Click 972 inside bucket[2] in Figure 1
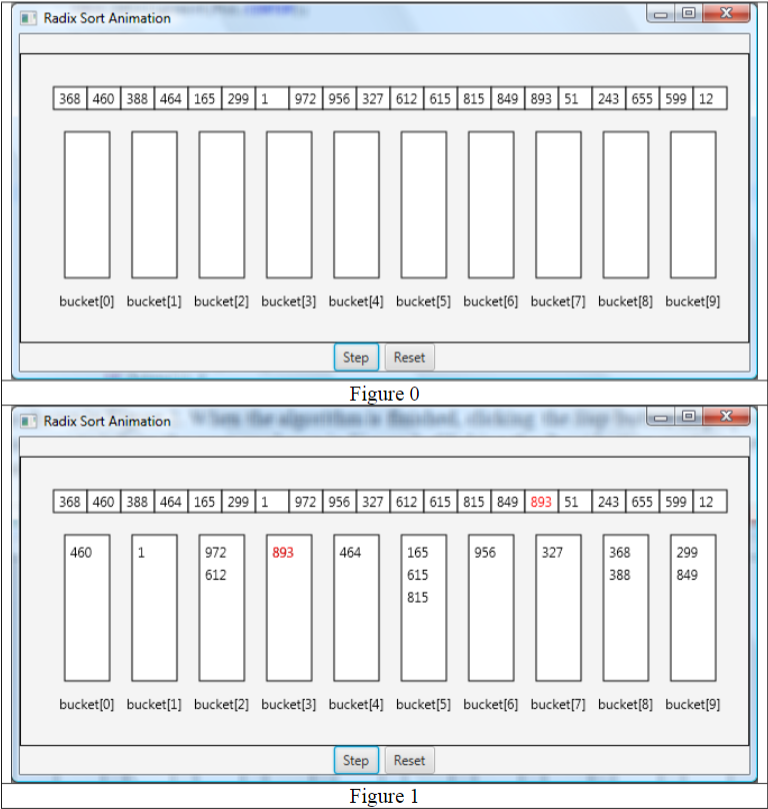 coord(216,553)
